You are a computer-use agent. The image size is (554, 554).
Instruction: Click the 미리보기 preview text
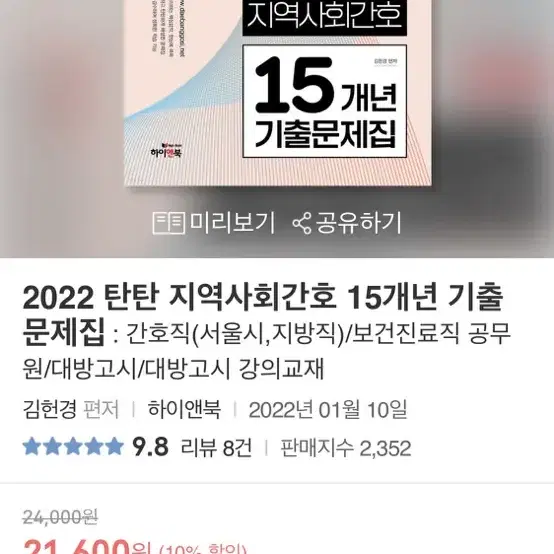click(232, 223)
